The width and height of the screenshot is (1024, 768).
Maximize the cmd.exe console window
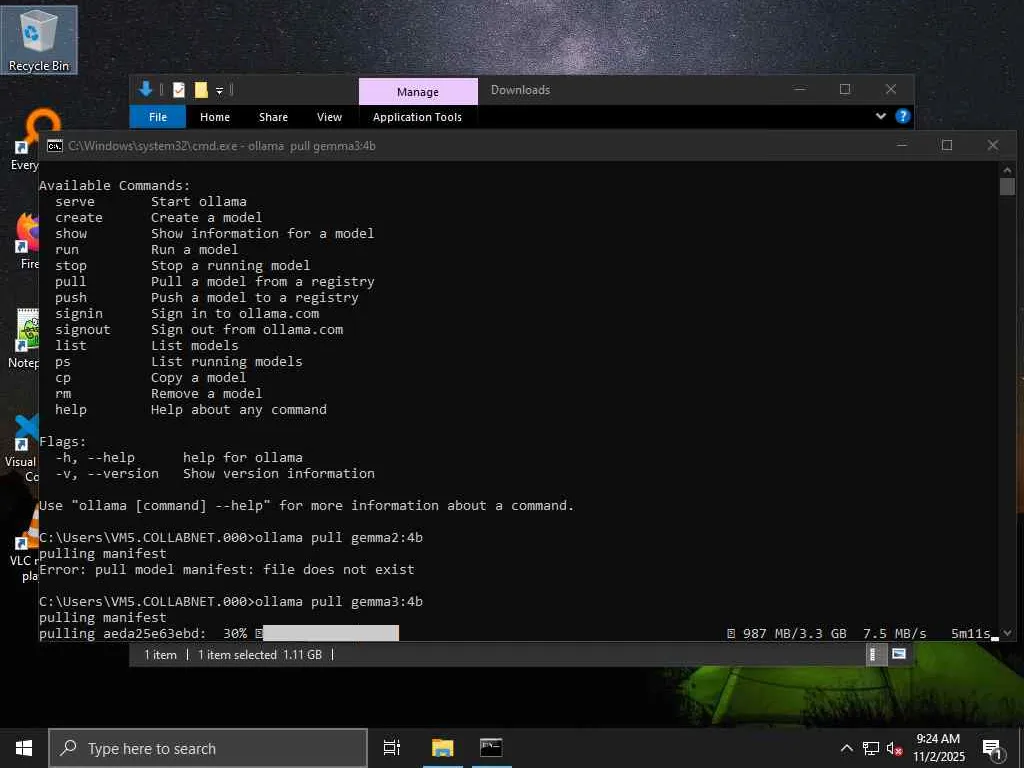point(947,145)
